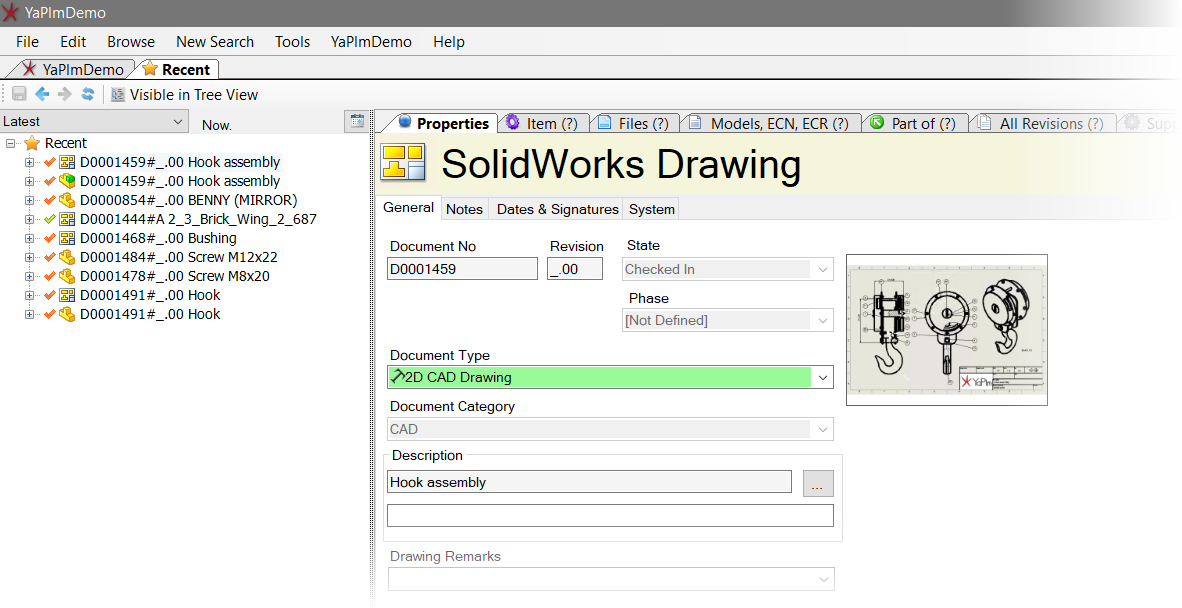Expand first D0001459 Hook assembly node

coord(29,162)
